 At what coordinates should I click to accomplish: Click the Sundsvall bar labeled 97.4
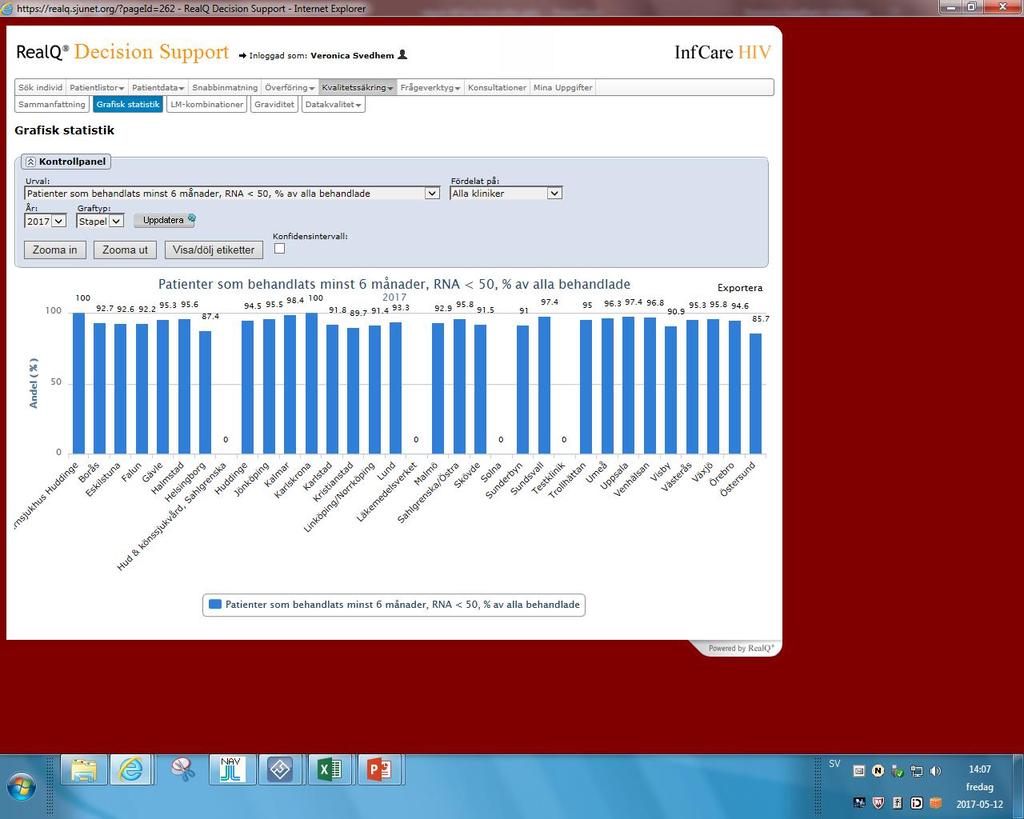(x=544, y=385)
